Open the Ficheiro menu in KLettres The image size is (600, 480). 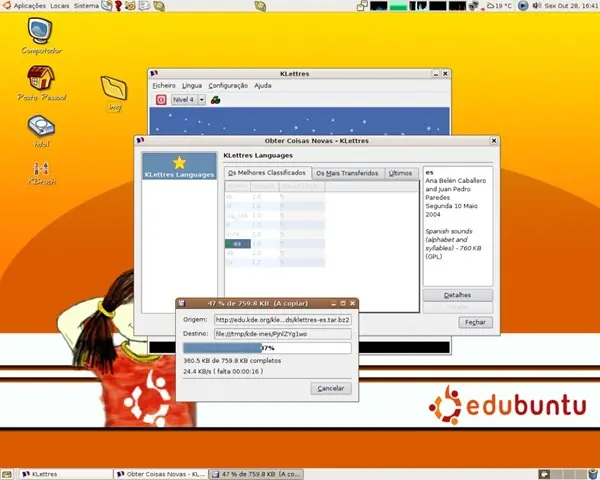(164, 85)
